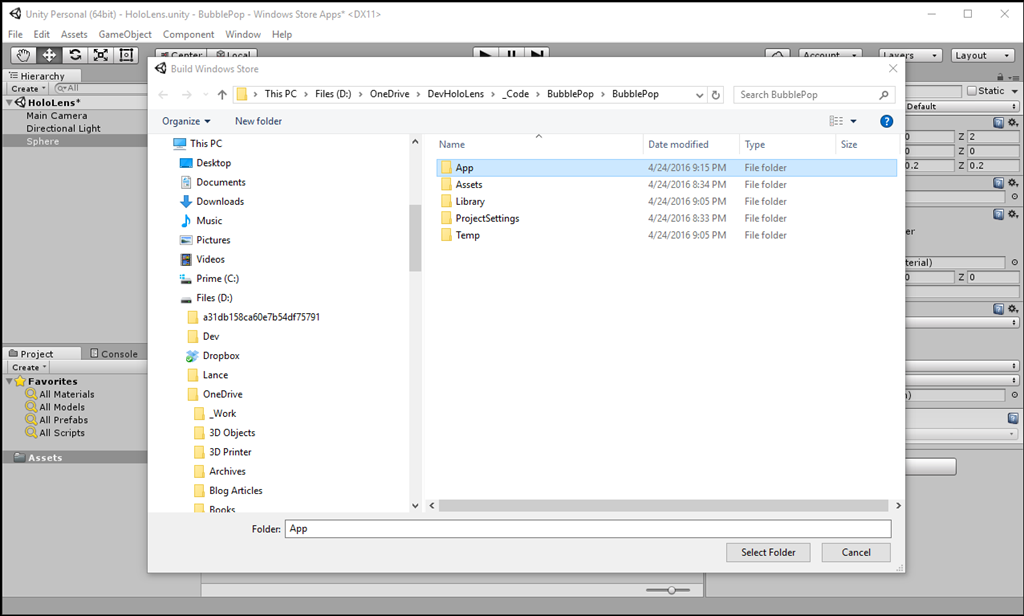
Task: Open the Component menu
Action: pos(189,35)
